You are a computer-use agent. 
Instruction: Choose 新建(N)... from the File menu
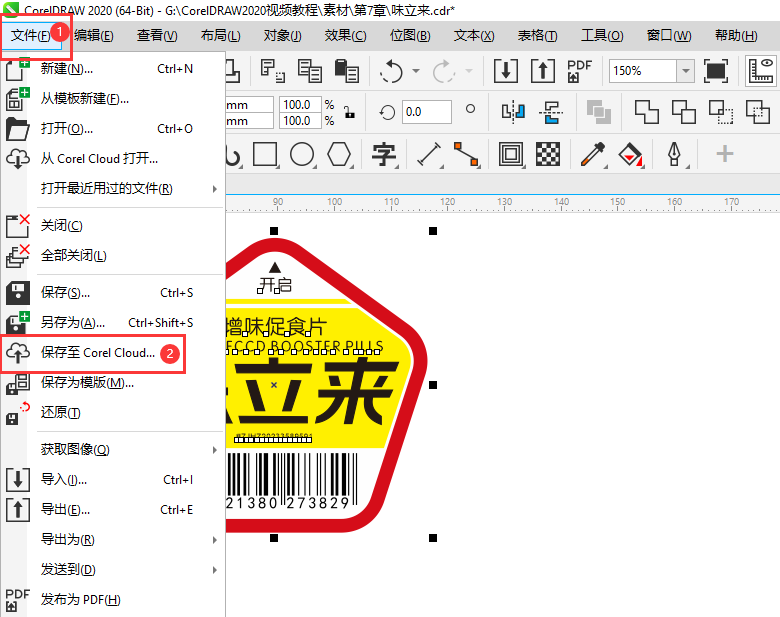tap(112, 69)
